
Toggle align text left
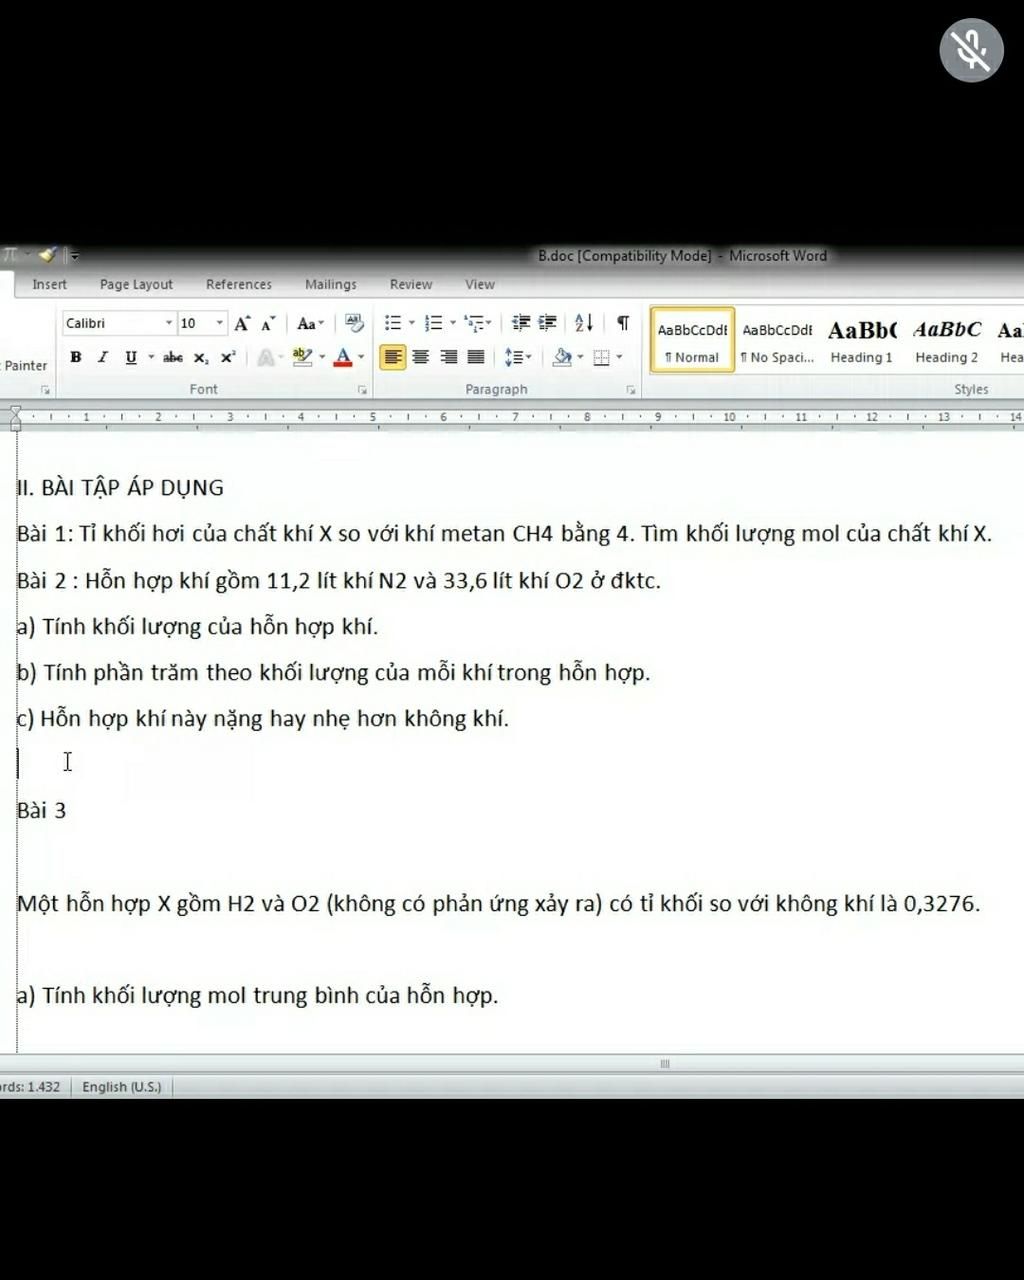point(393,357)
